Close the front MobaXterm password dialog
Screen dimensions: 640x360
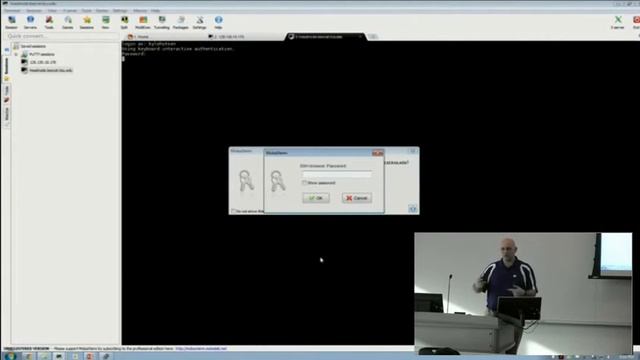378,153
